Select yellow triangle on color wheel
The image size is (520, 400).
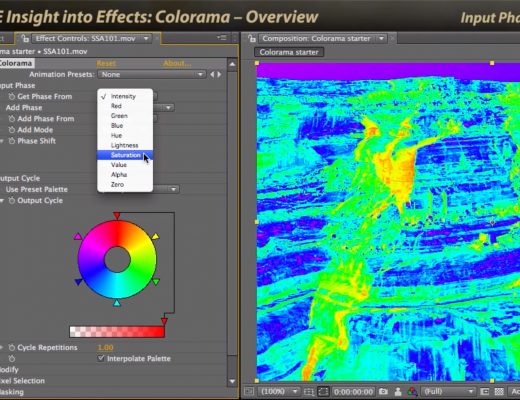click(155, 236)
